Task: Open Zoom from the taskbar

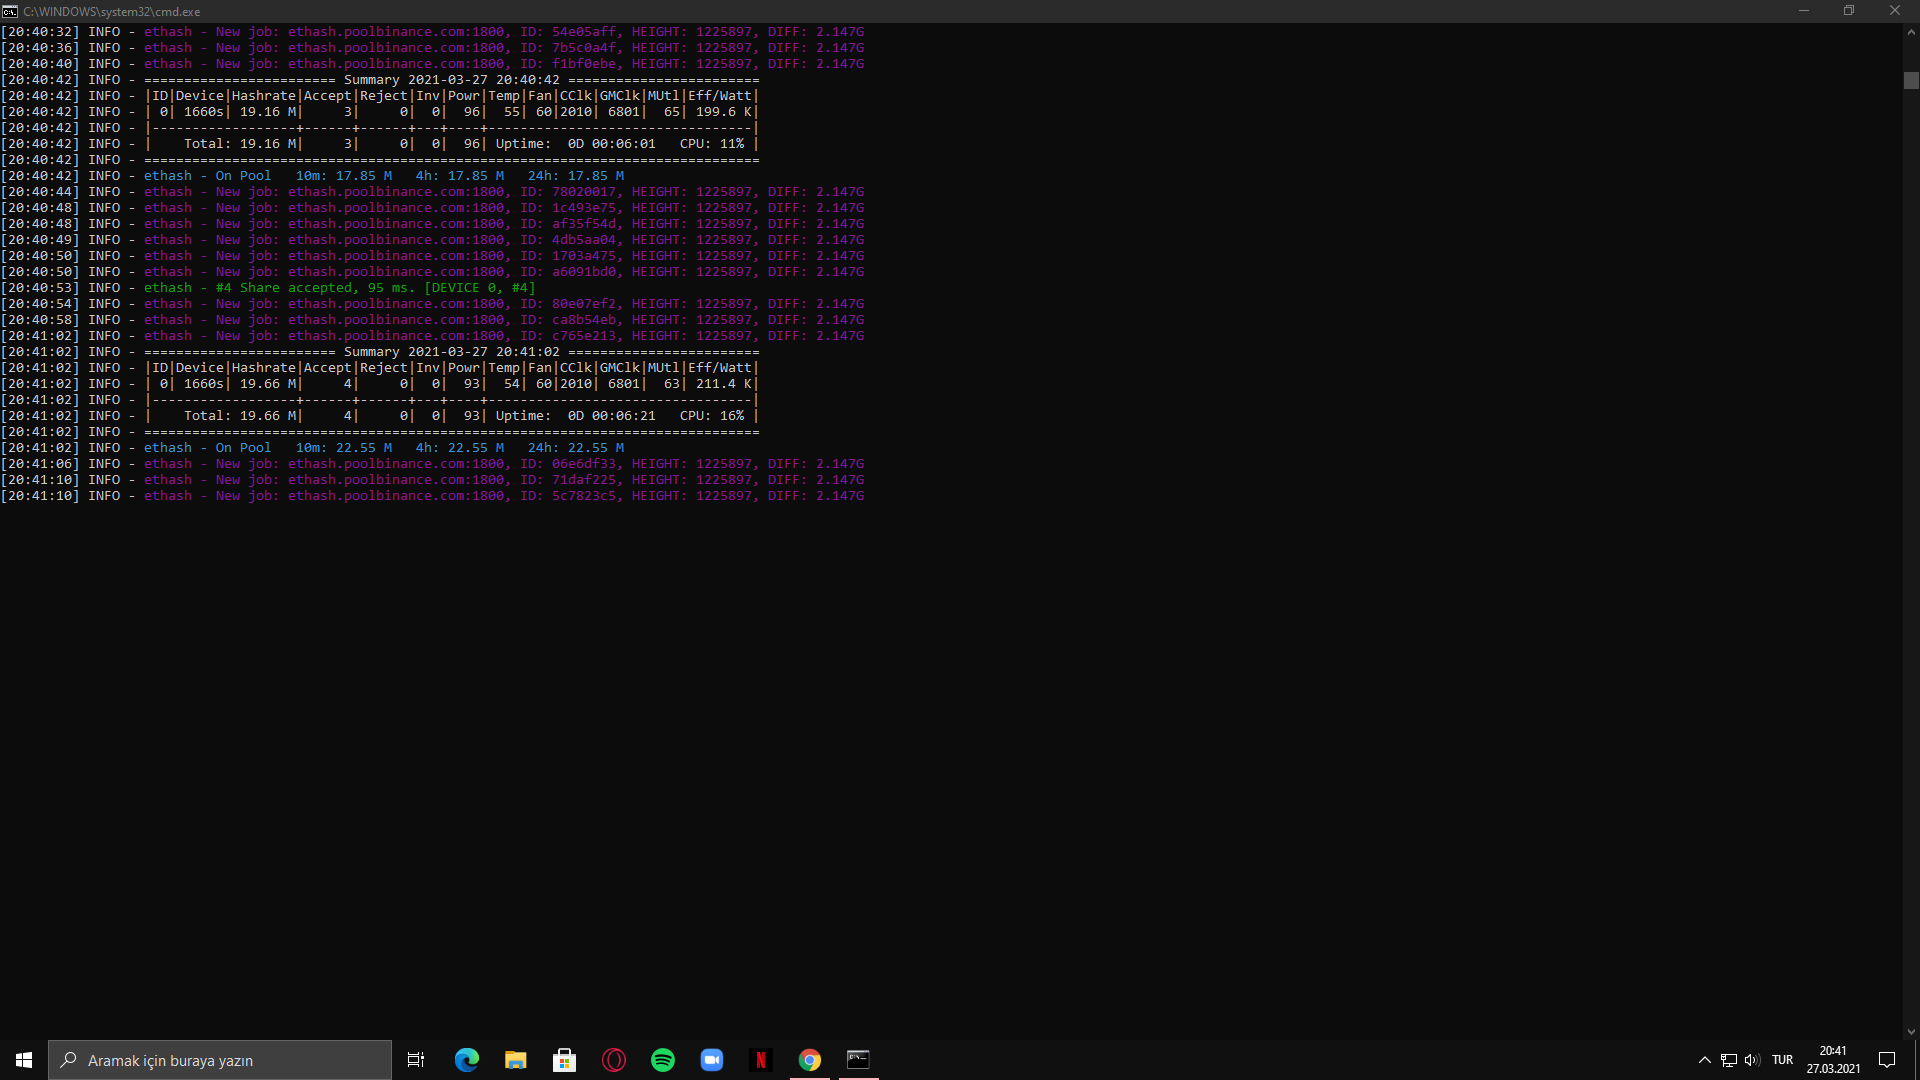Action: coord(711,1060)
